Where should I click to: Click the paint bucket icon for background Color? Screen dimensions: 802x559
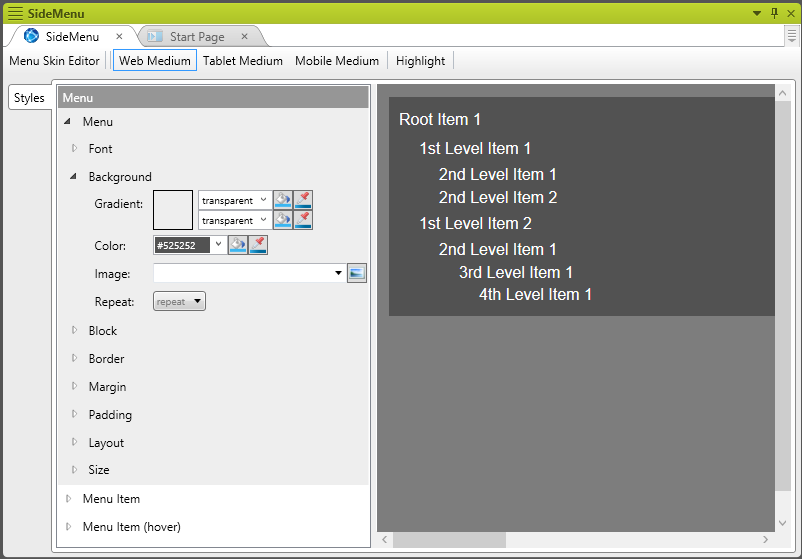click(237, 245)
